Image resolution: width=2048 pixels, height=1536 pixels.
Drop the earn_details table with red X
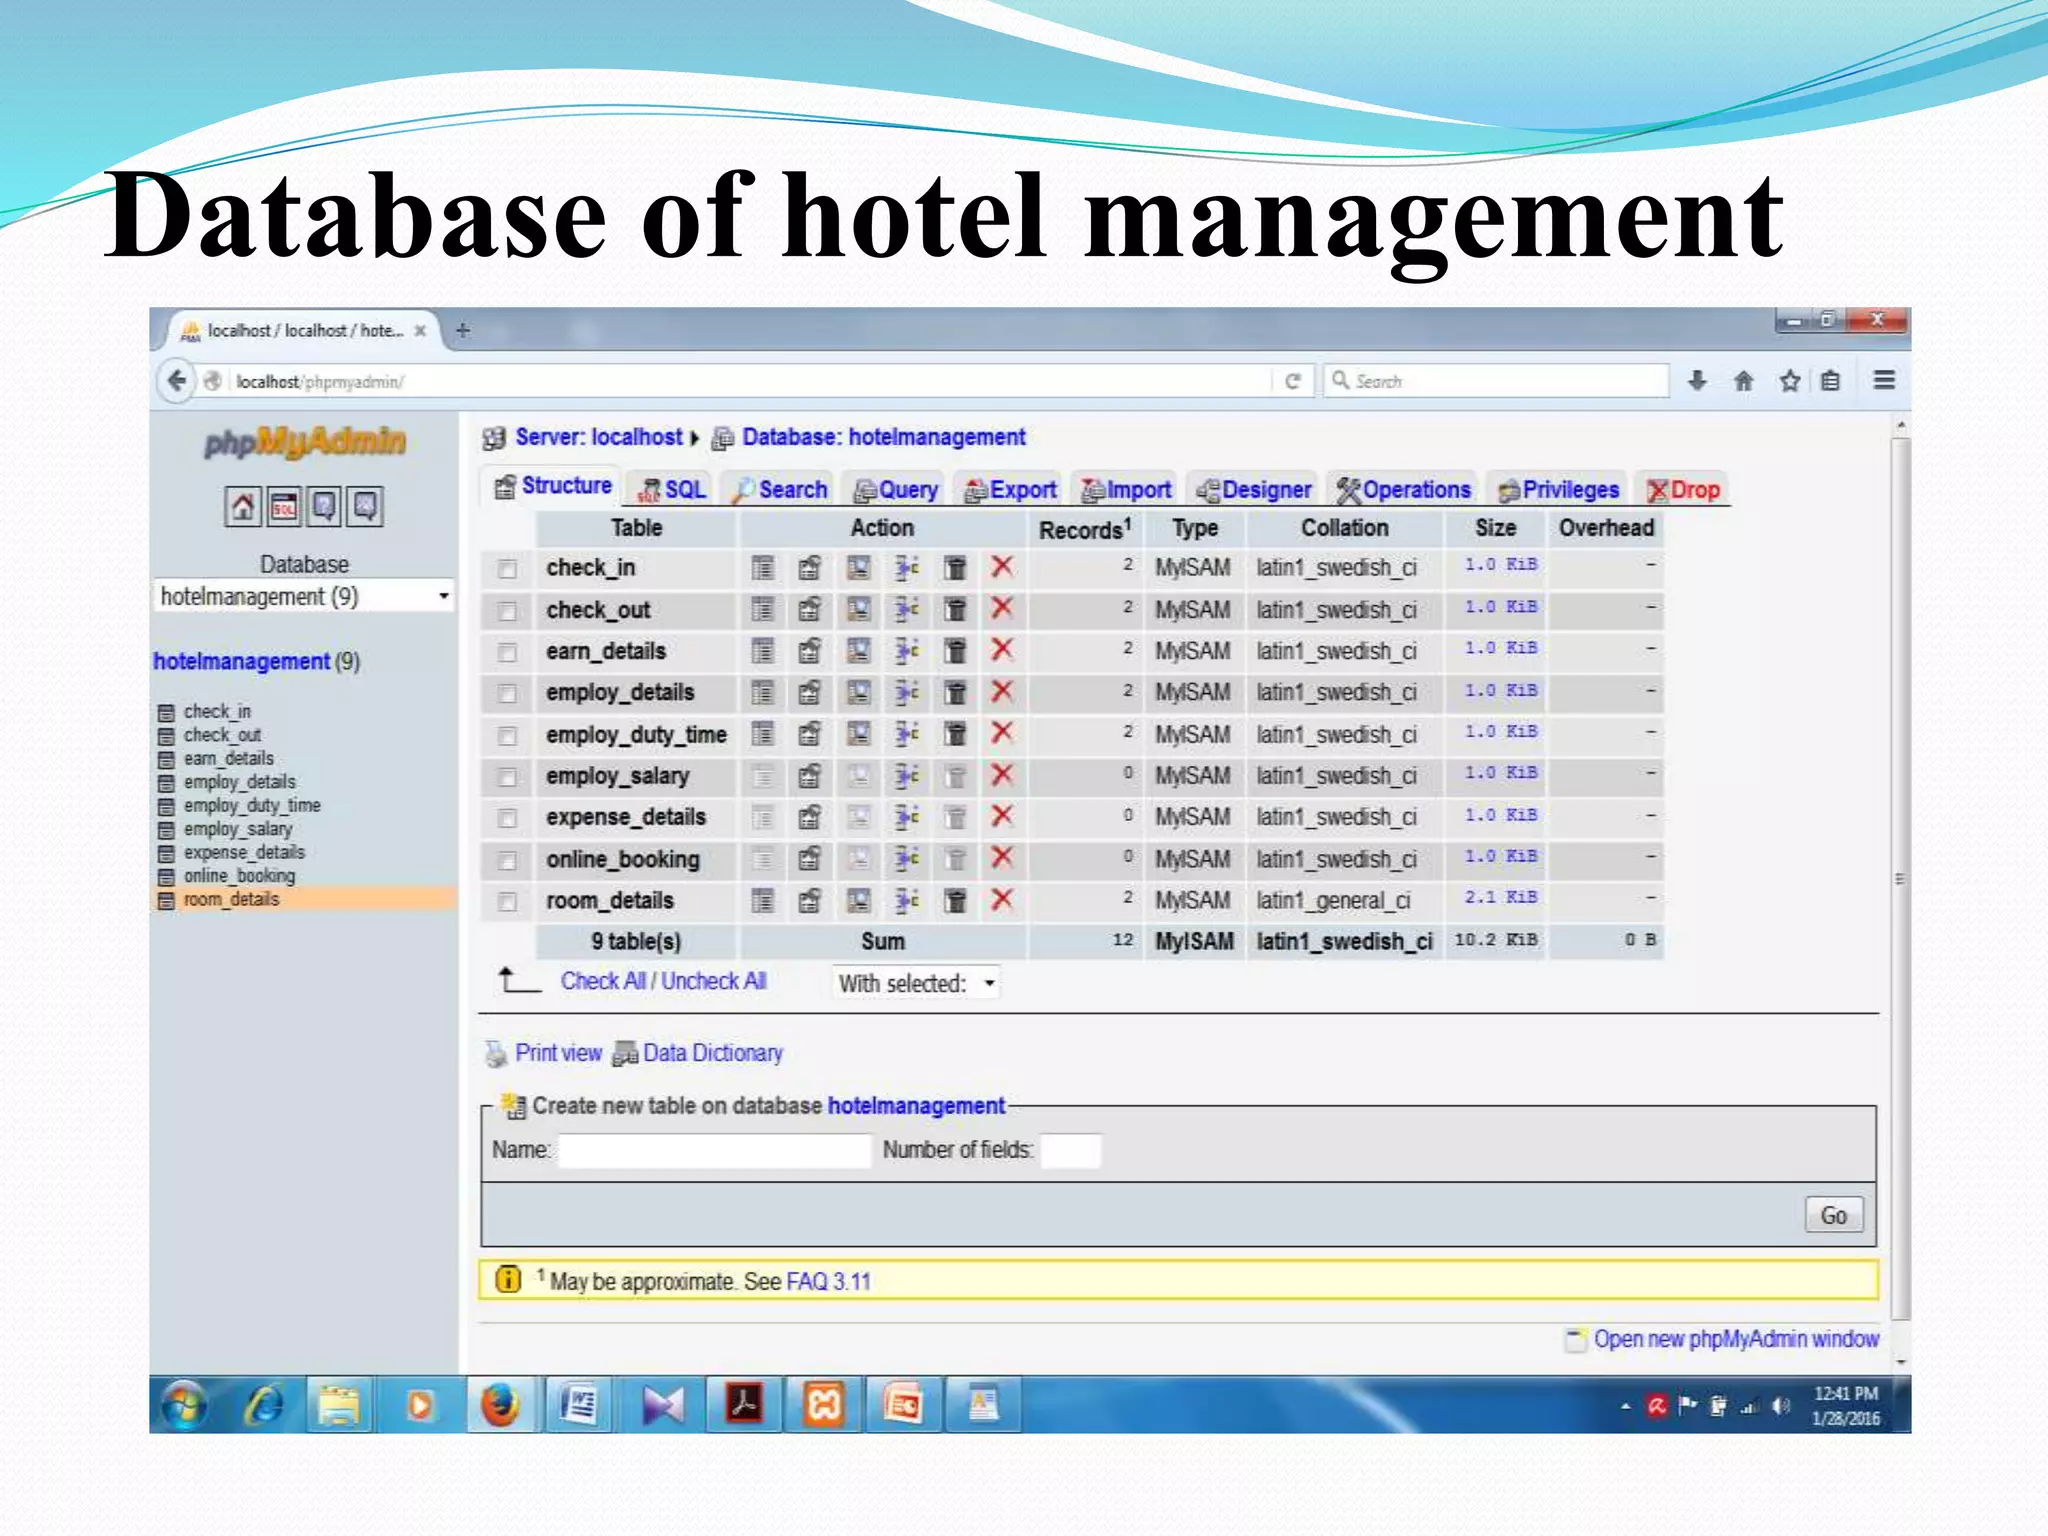click(1002, 650)
